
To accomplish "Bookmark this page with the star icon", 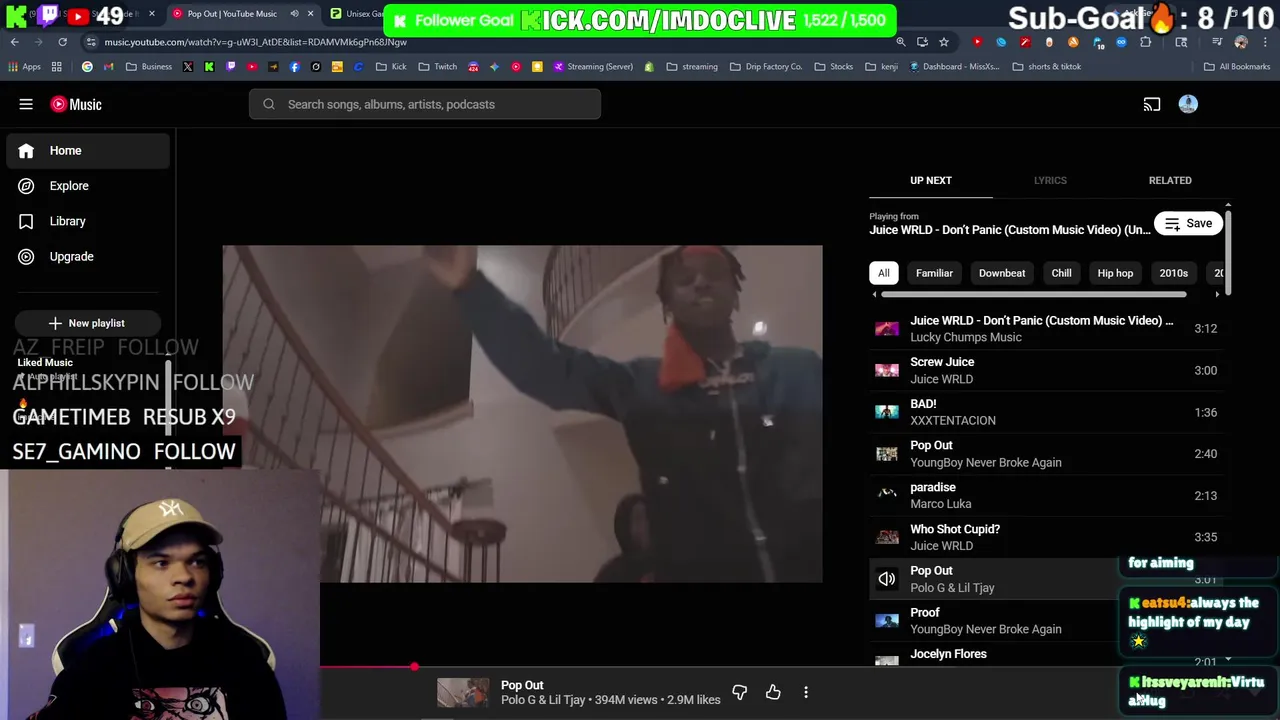I will [x=943, y=42].
